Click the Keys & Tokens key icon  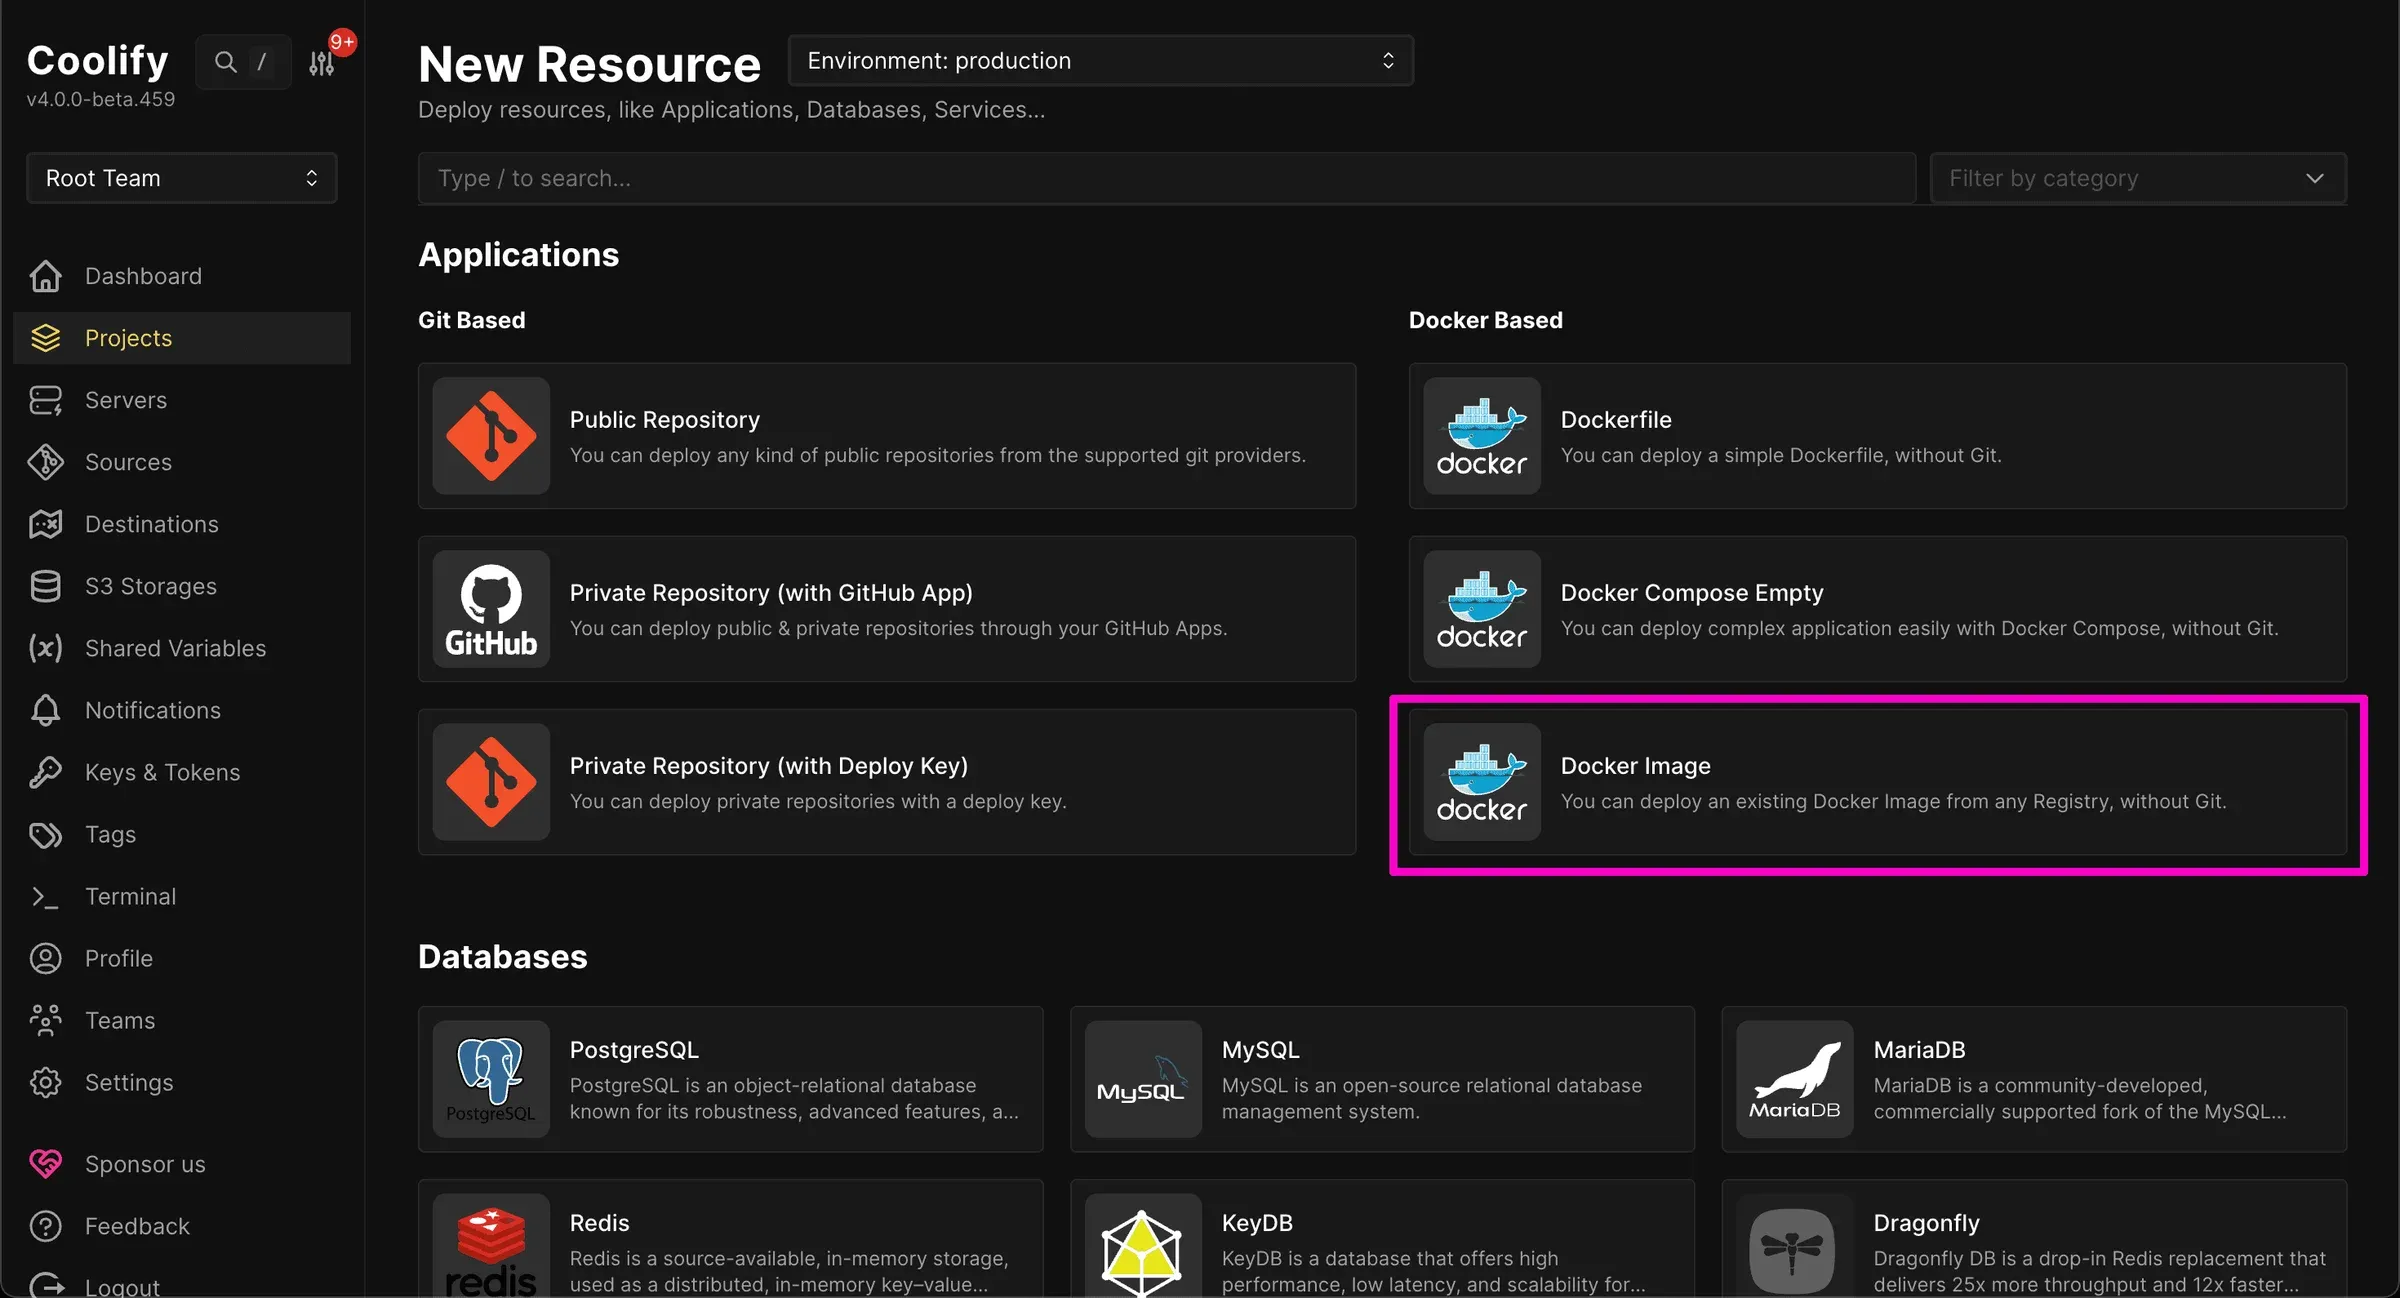tap(46, 772)
